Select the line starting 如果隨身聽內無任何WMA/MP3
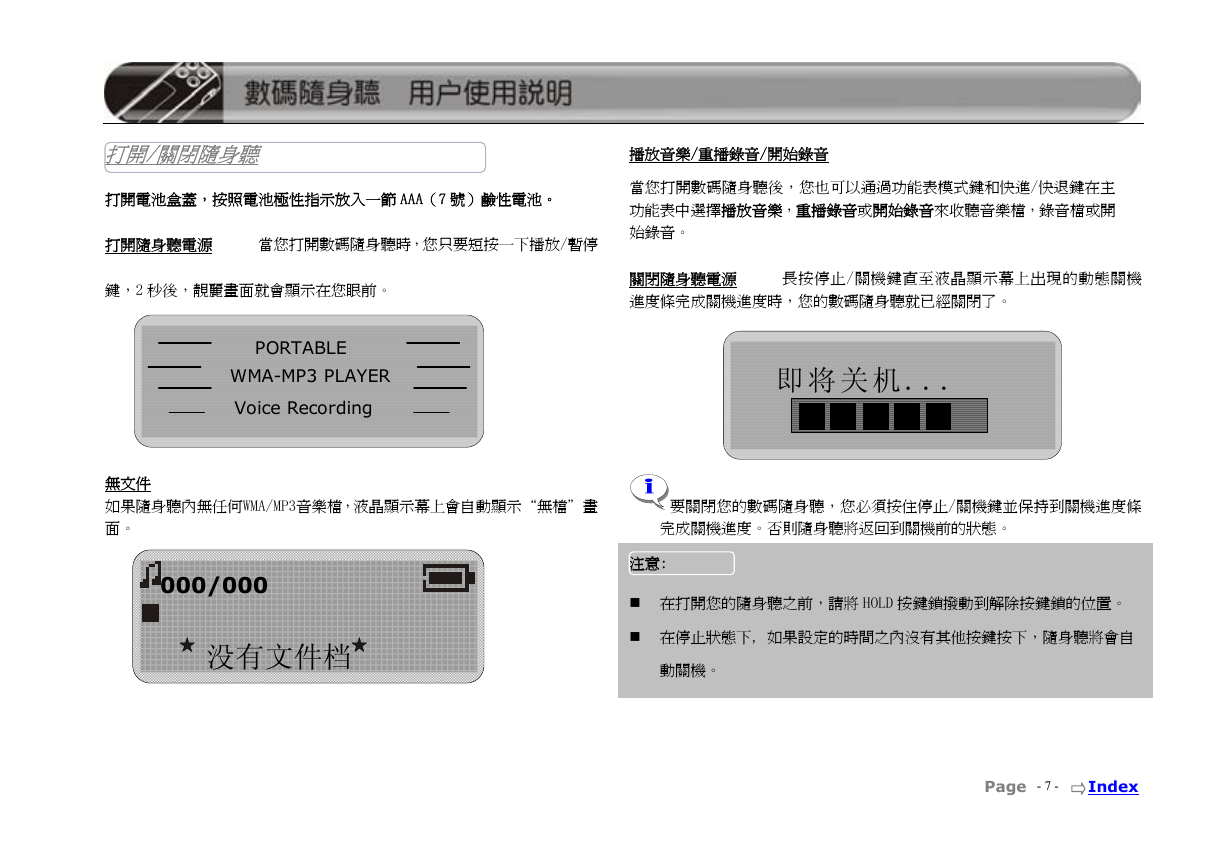The width and height of the screenshot is (1228, 868). pos(352,517)
